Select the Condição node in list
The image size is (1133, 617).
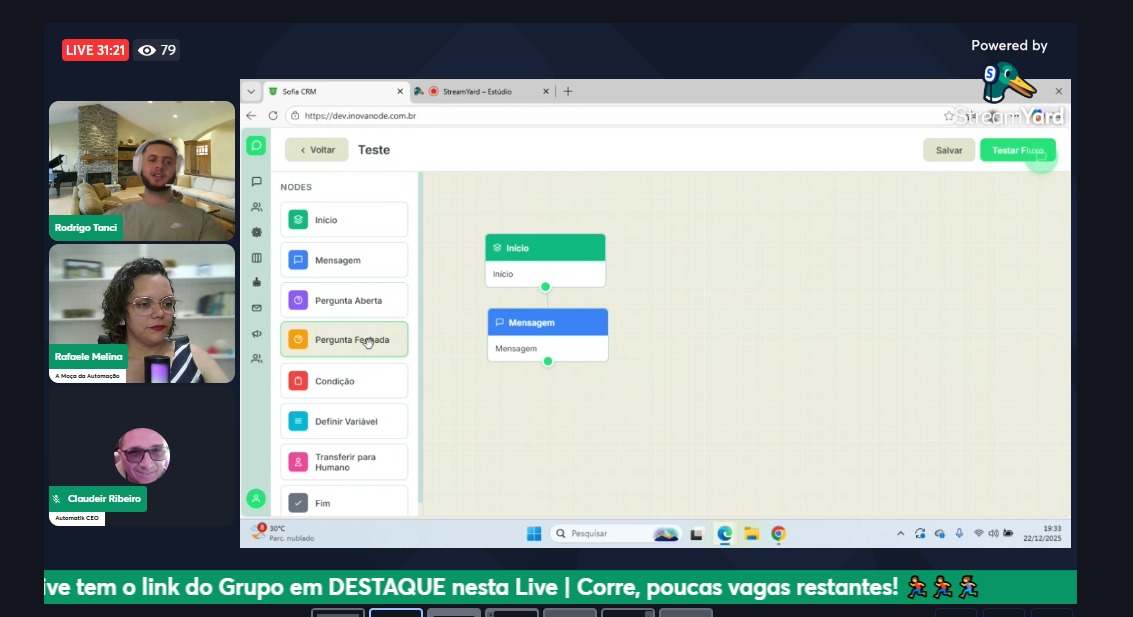(x=344, y=381)
